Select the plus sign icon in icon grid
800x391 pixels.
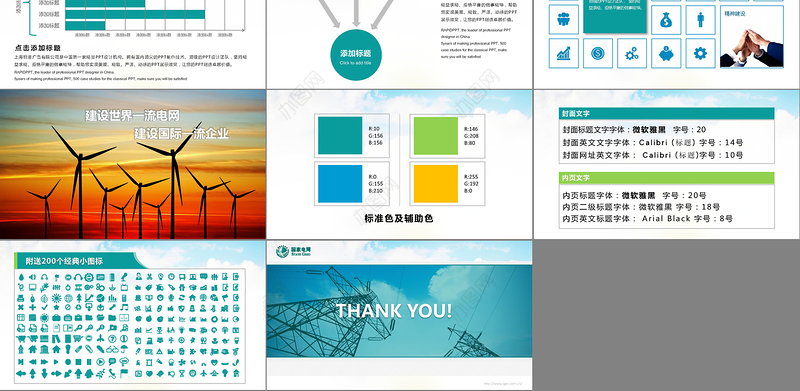pyautogui.click(x=33, y=307)
